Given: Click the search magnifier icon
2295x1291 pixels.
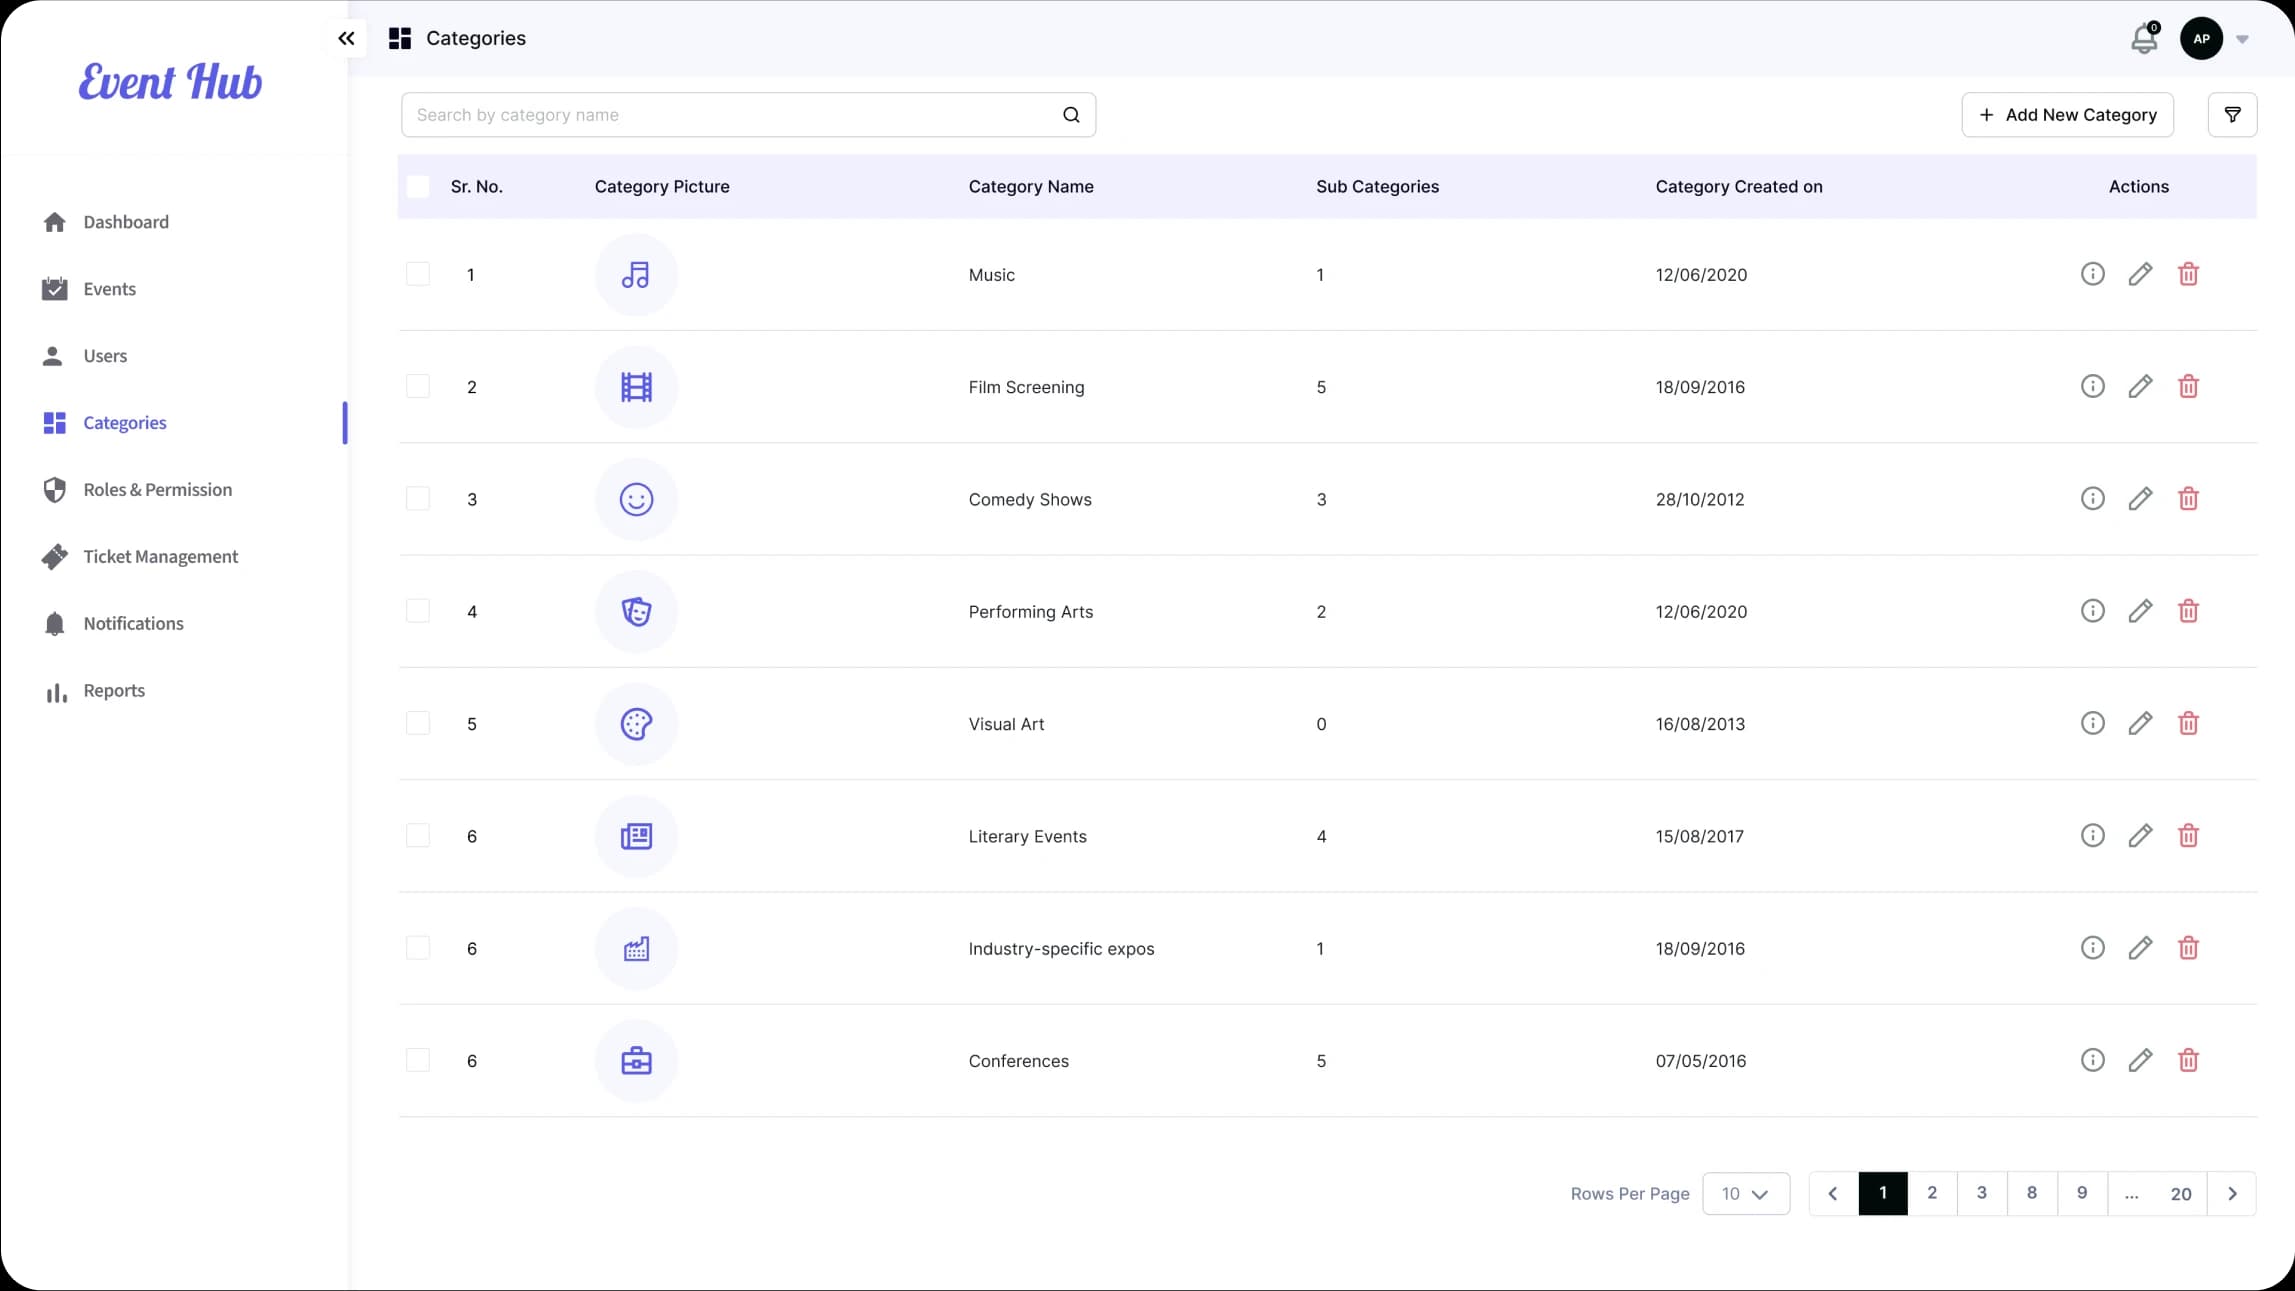Looking at the screenshot, I should pos(1072,113).
